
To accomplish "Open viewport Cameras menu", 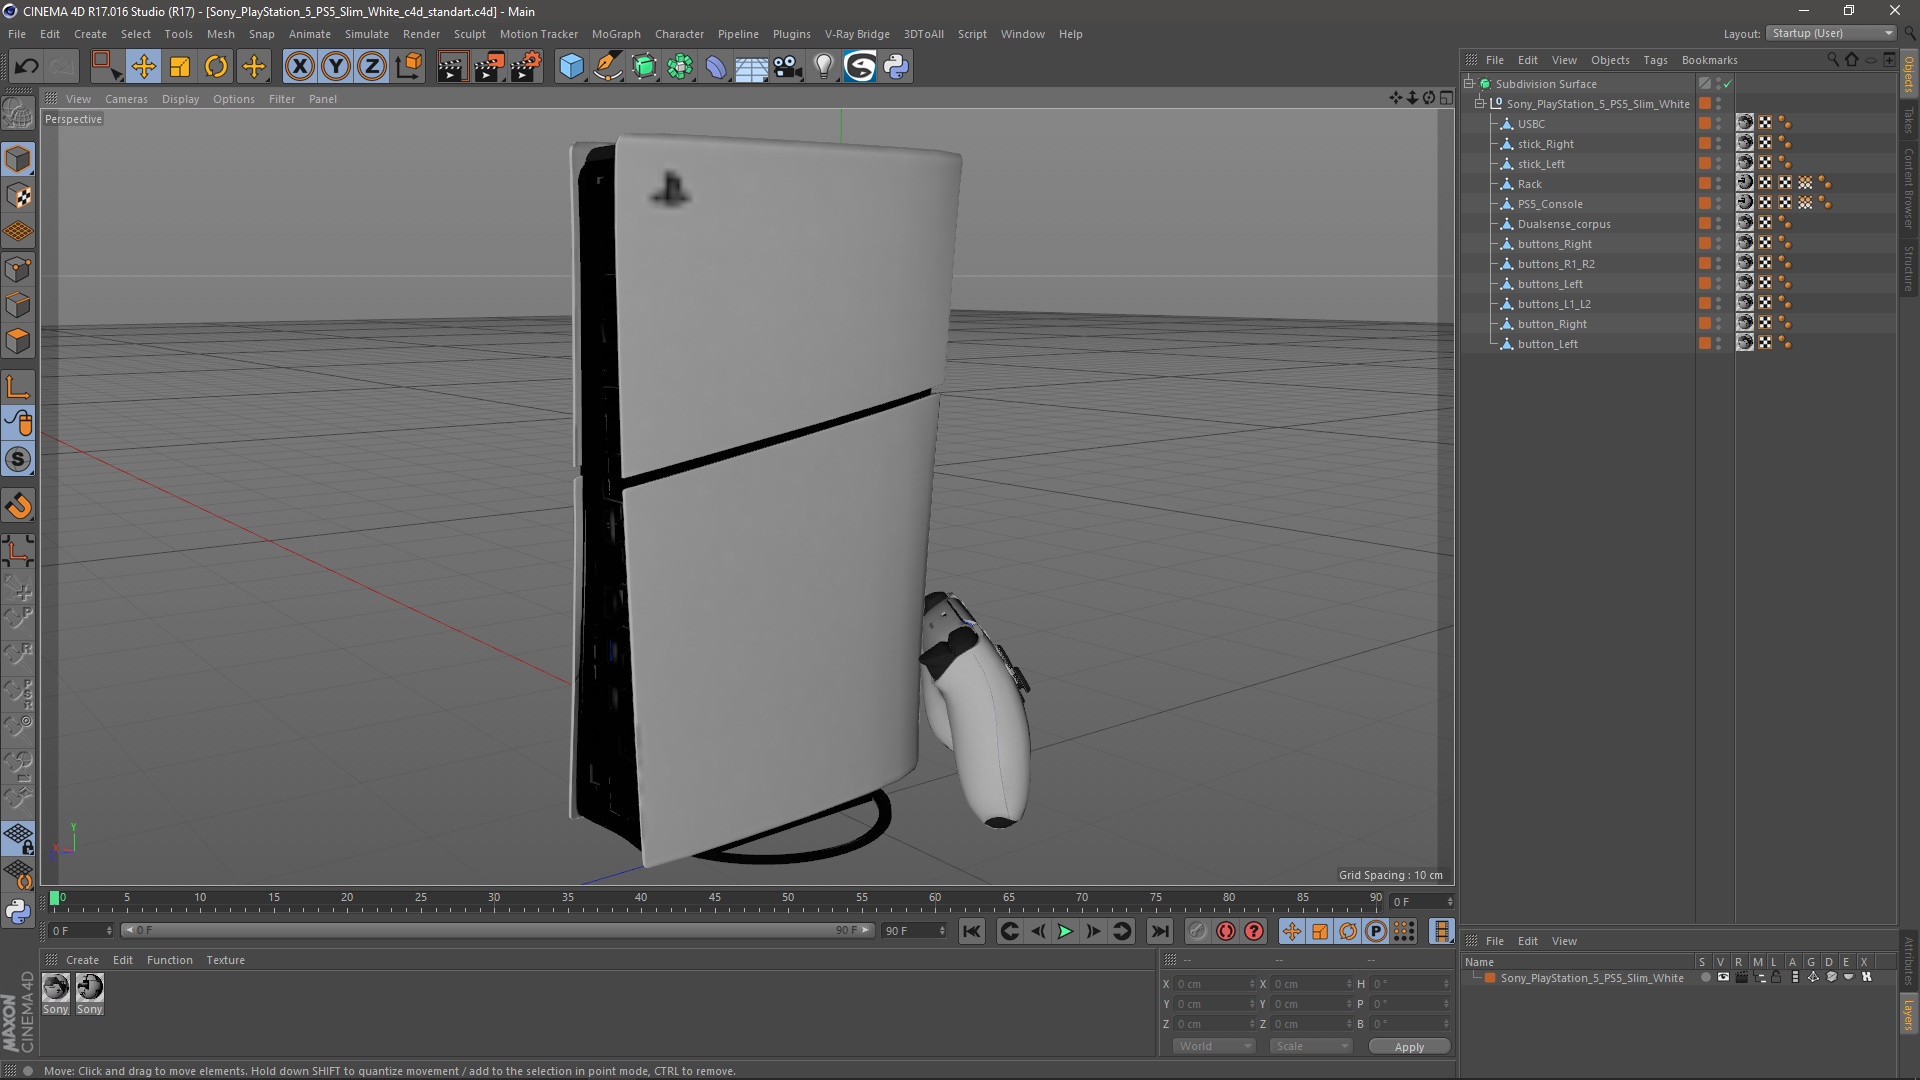I will coord(126,99).
